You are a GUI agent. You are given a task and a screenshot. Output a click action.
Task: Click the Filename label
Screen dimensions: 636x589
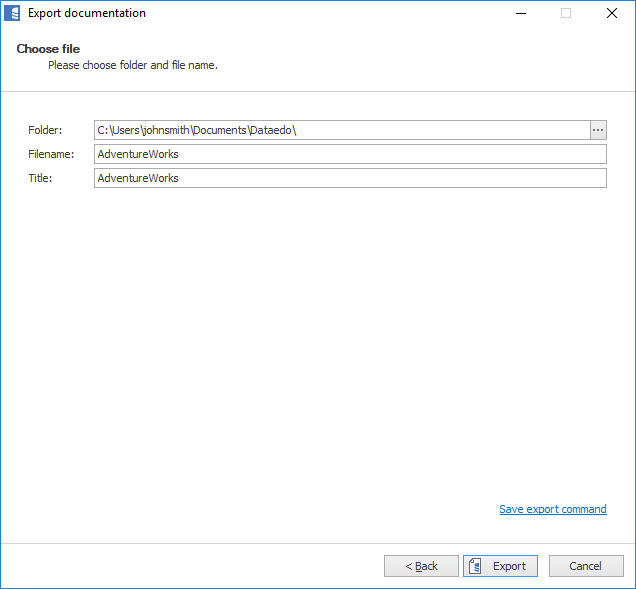click(x=51, y=154)
